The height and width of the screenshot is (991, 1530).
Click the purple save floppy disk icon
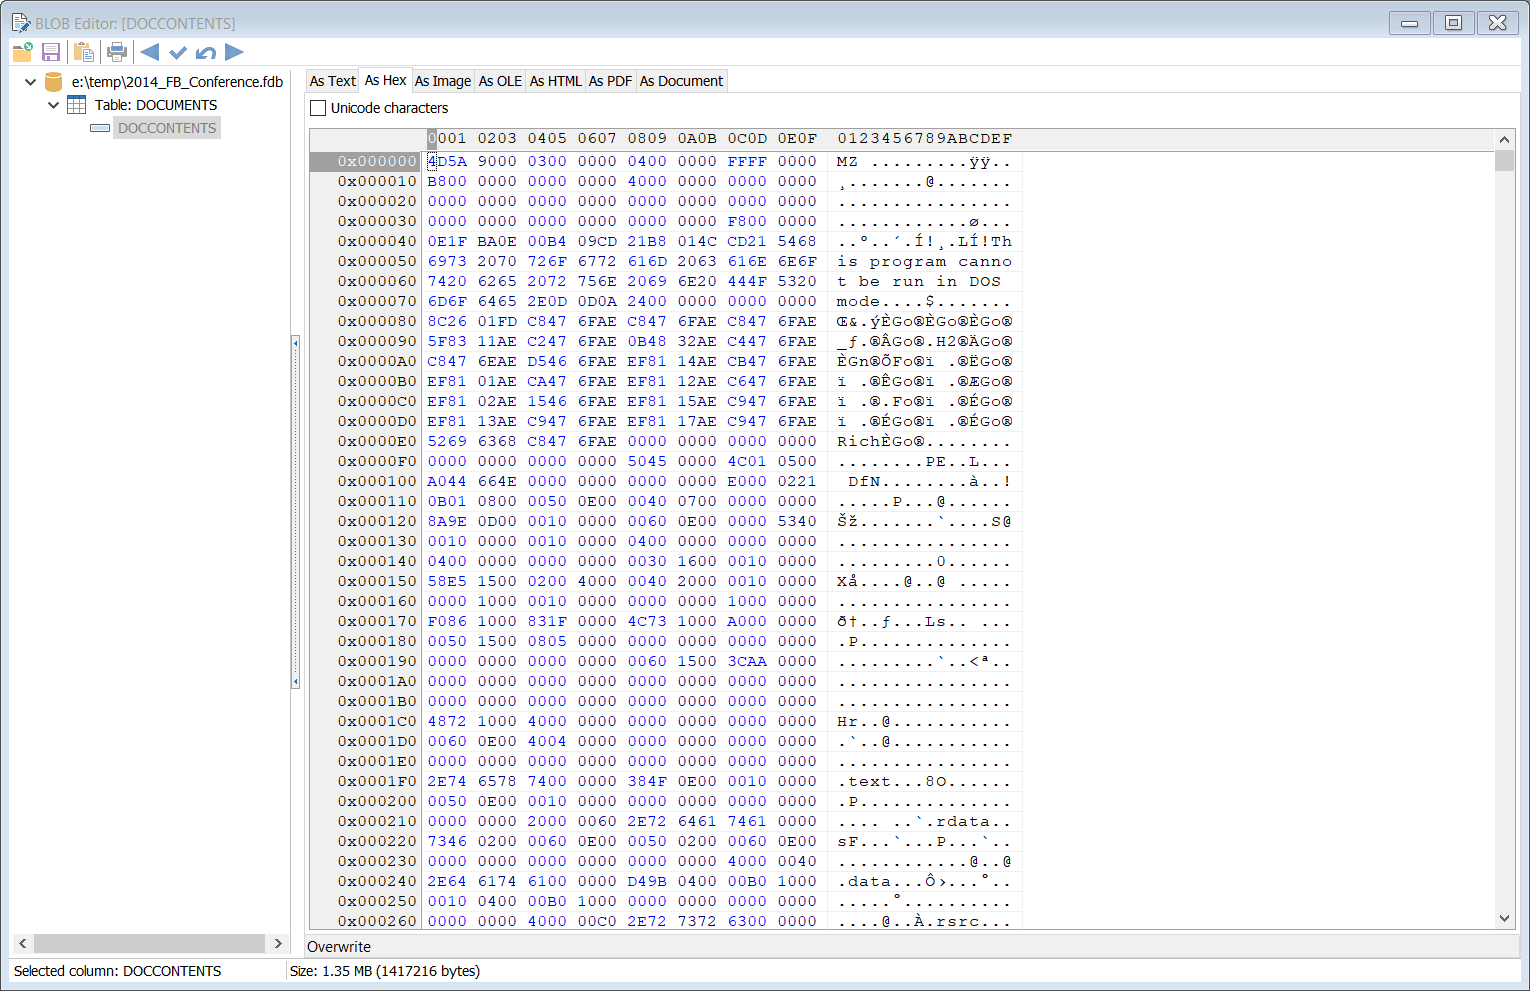pyautogui.click(x=51, y=52)
